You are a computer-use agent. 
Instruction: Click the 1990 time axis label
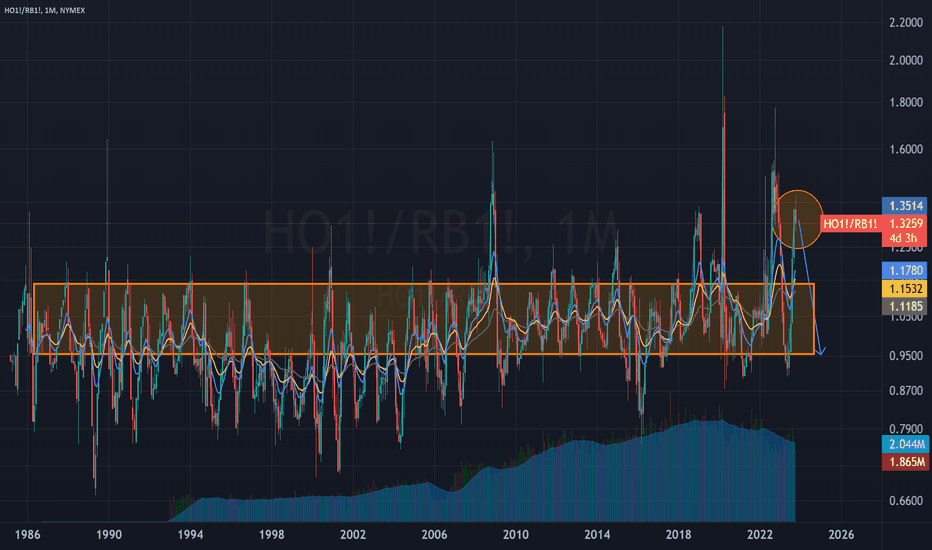109,535
